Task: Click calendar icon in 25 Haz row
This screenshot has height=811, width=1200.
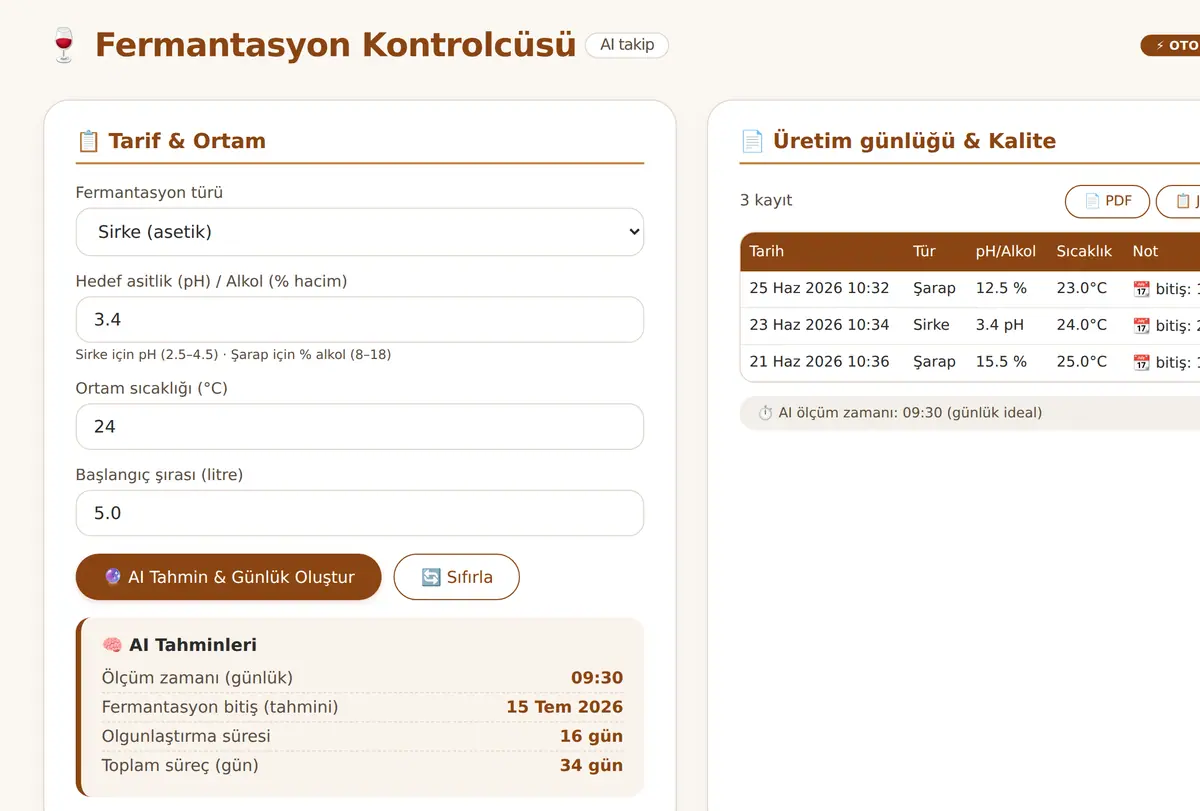Action: click(1142, 289)
